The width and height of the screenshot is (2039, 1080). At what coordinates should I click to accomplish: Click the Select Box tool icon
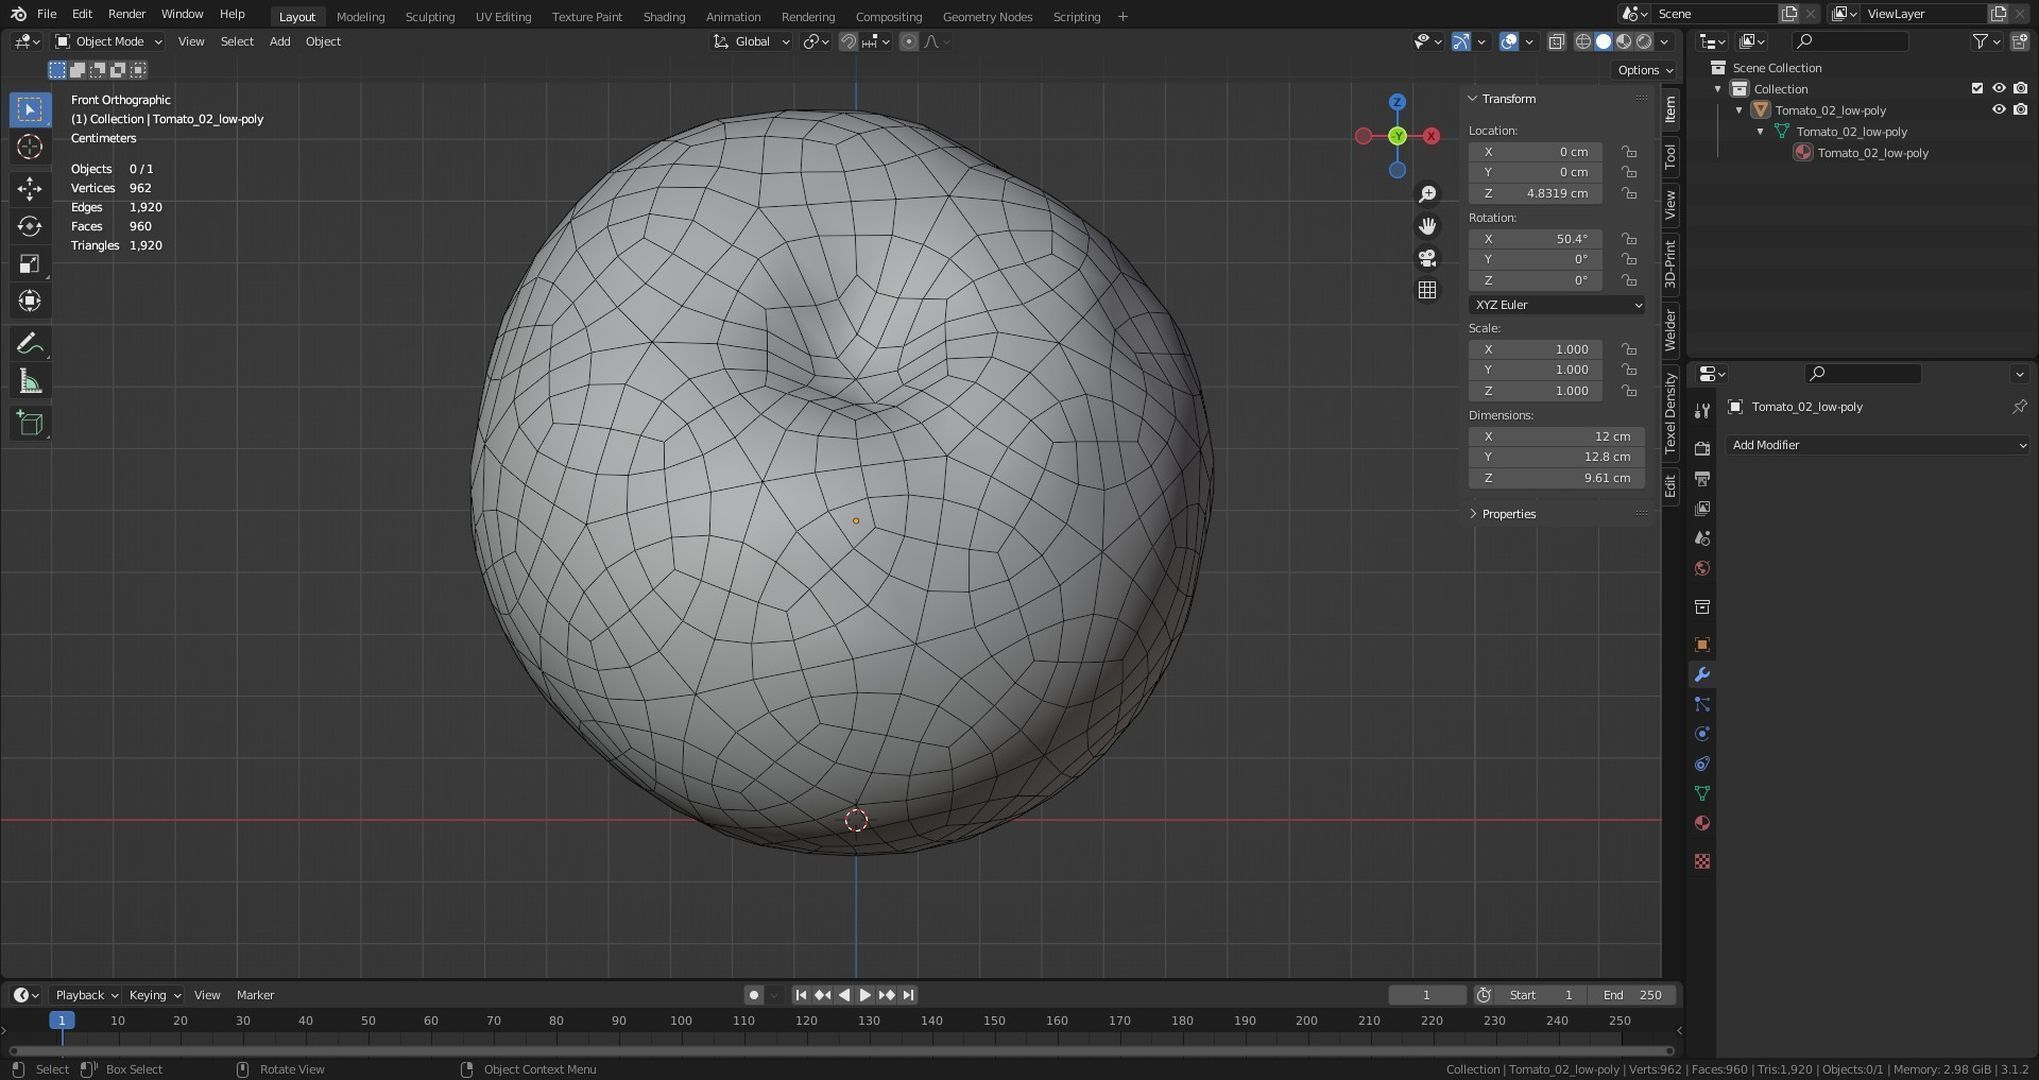(x=29, y=109)
